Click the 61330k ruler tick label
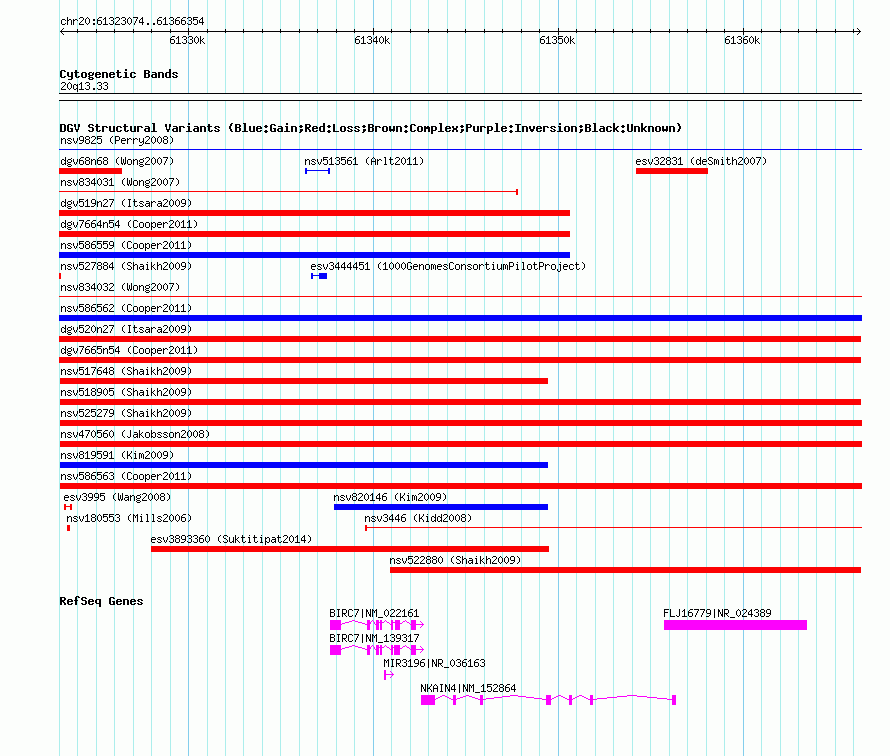The width and height of the screenshot is (890, 756). click(187, 40)
